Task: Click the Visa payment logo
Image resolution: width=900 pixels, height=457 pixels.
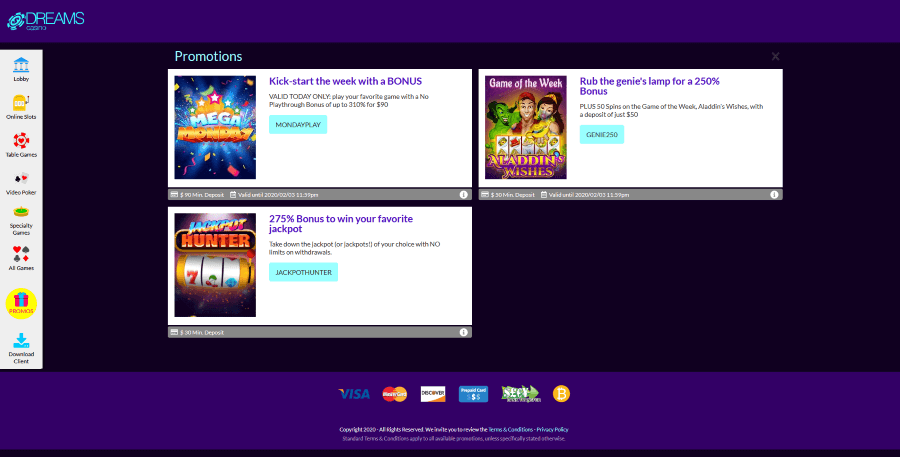Action: (354, 394)
